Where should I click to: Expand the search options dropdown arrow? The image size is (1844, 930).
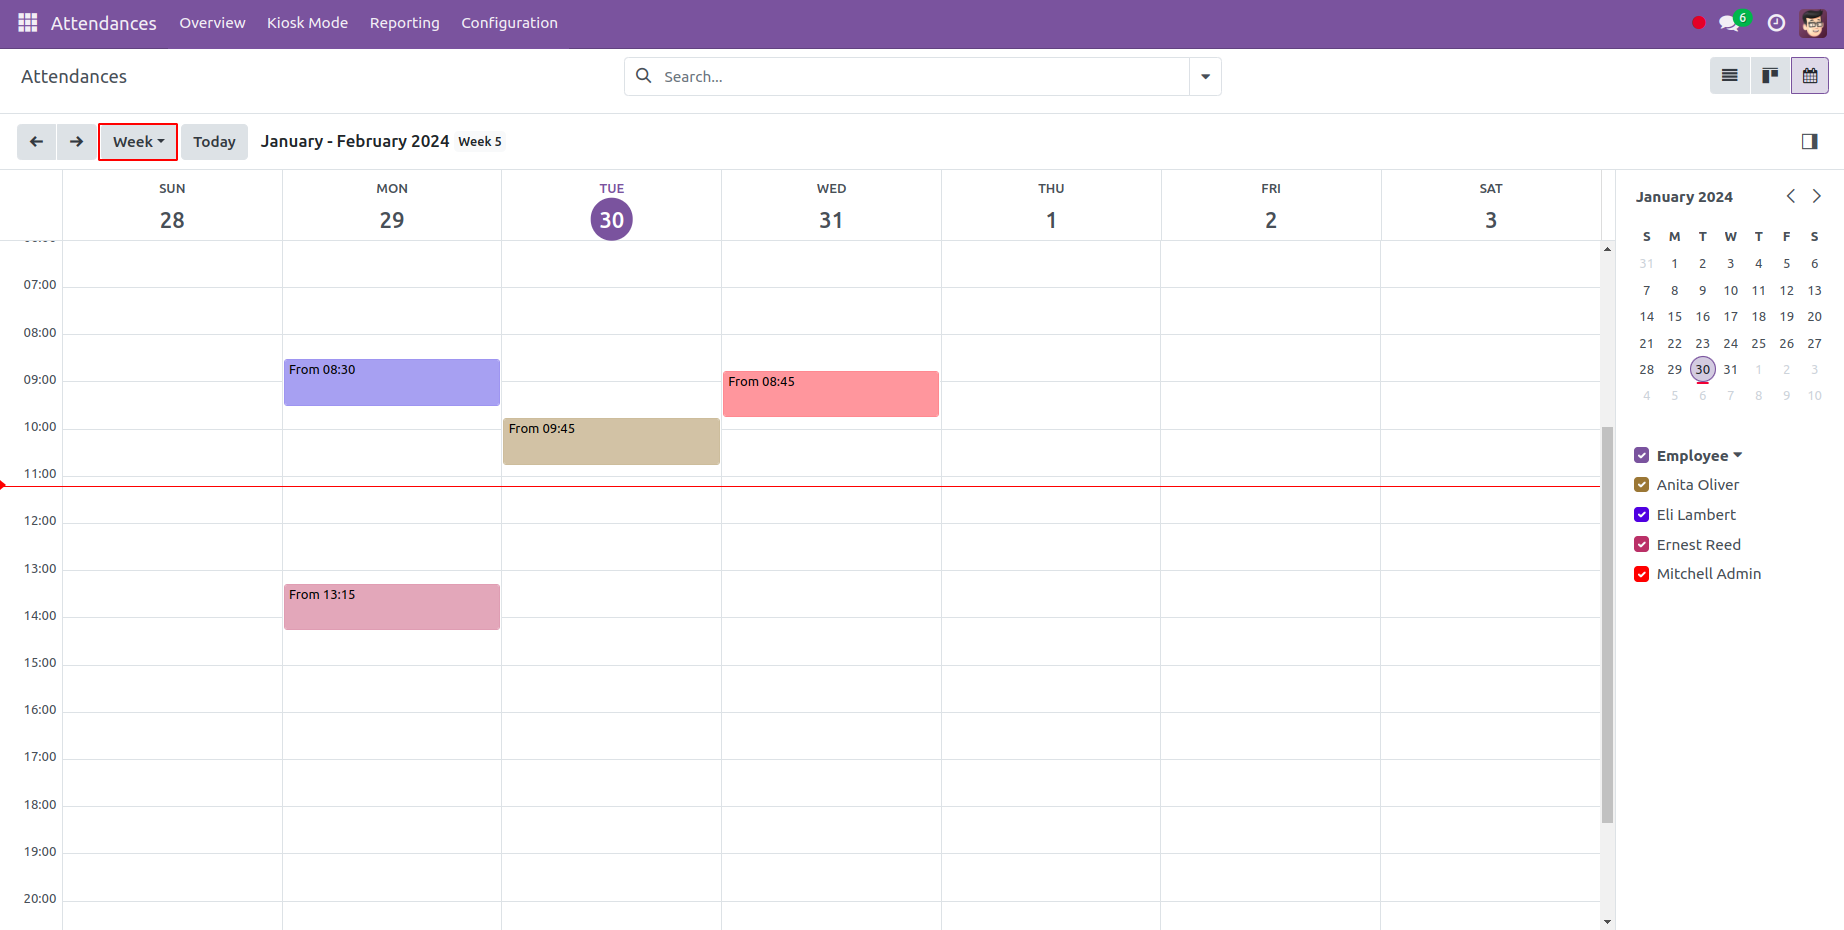pos(1205,76)
